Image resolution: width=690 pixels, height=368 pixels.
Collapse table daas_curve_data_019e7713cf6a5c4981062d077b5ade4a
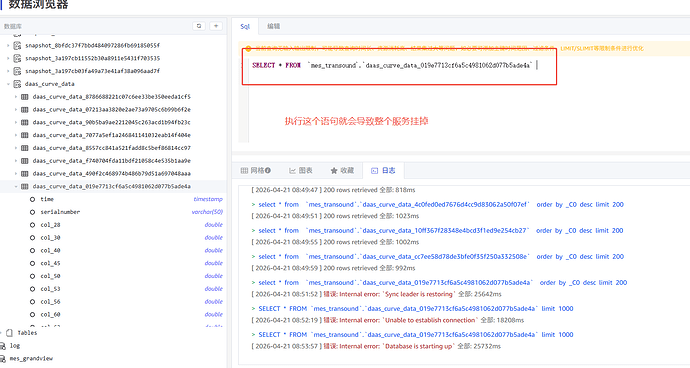pyautogui.click(x=16, y=187)
